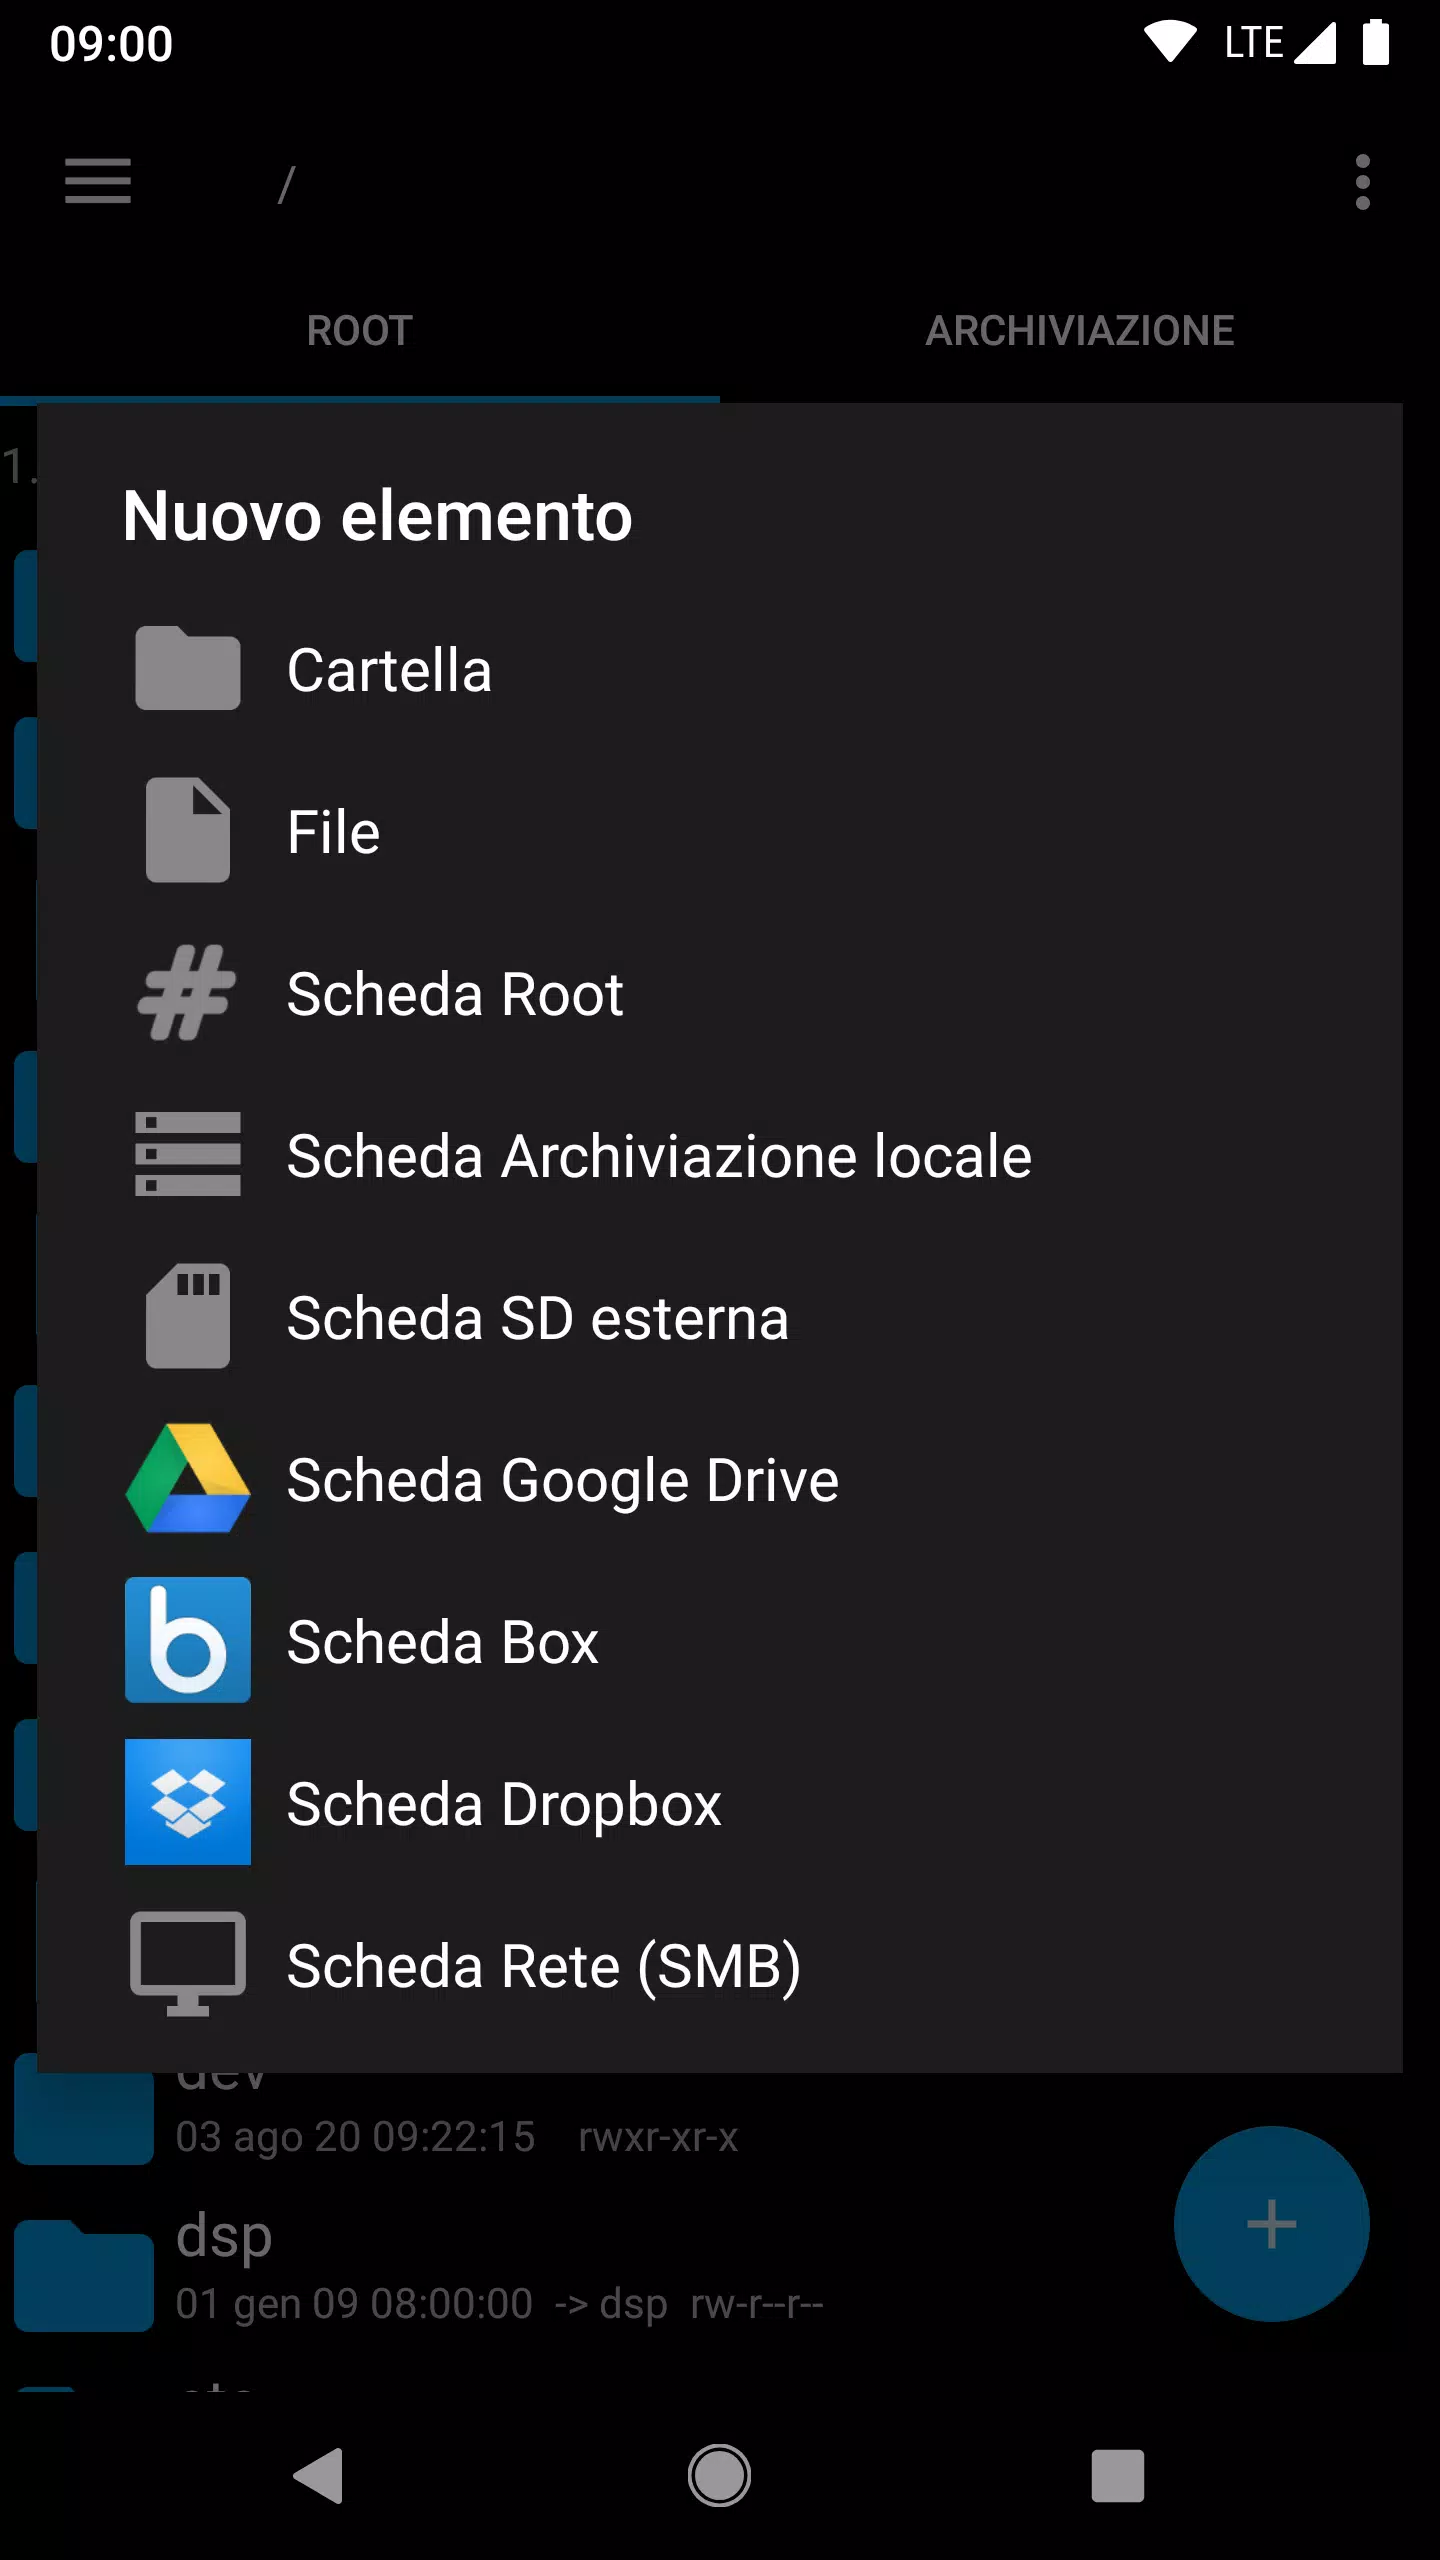Open the three-dot overflow menu
This screenshot has width=1440, height=2560.
tap(1362, 182)
